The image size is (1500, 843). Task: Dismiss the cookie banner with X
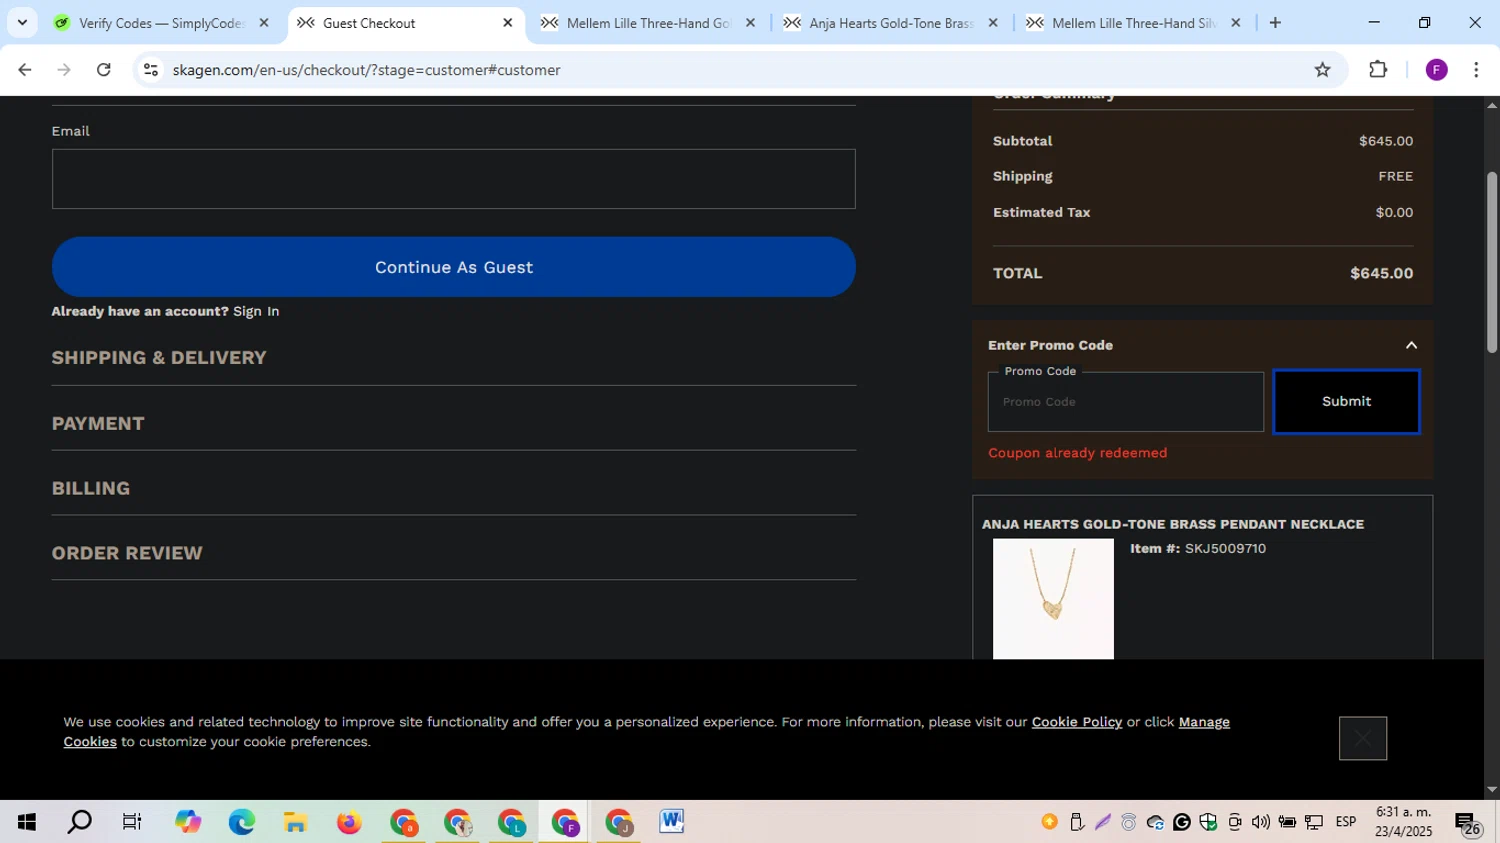point(1363,739)
